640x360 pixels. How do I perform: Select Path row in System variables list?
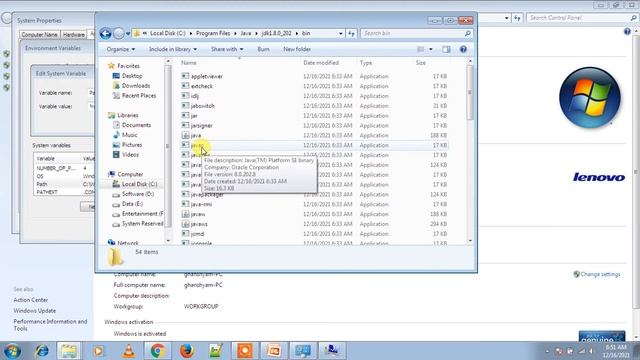[x=64, y=184]
